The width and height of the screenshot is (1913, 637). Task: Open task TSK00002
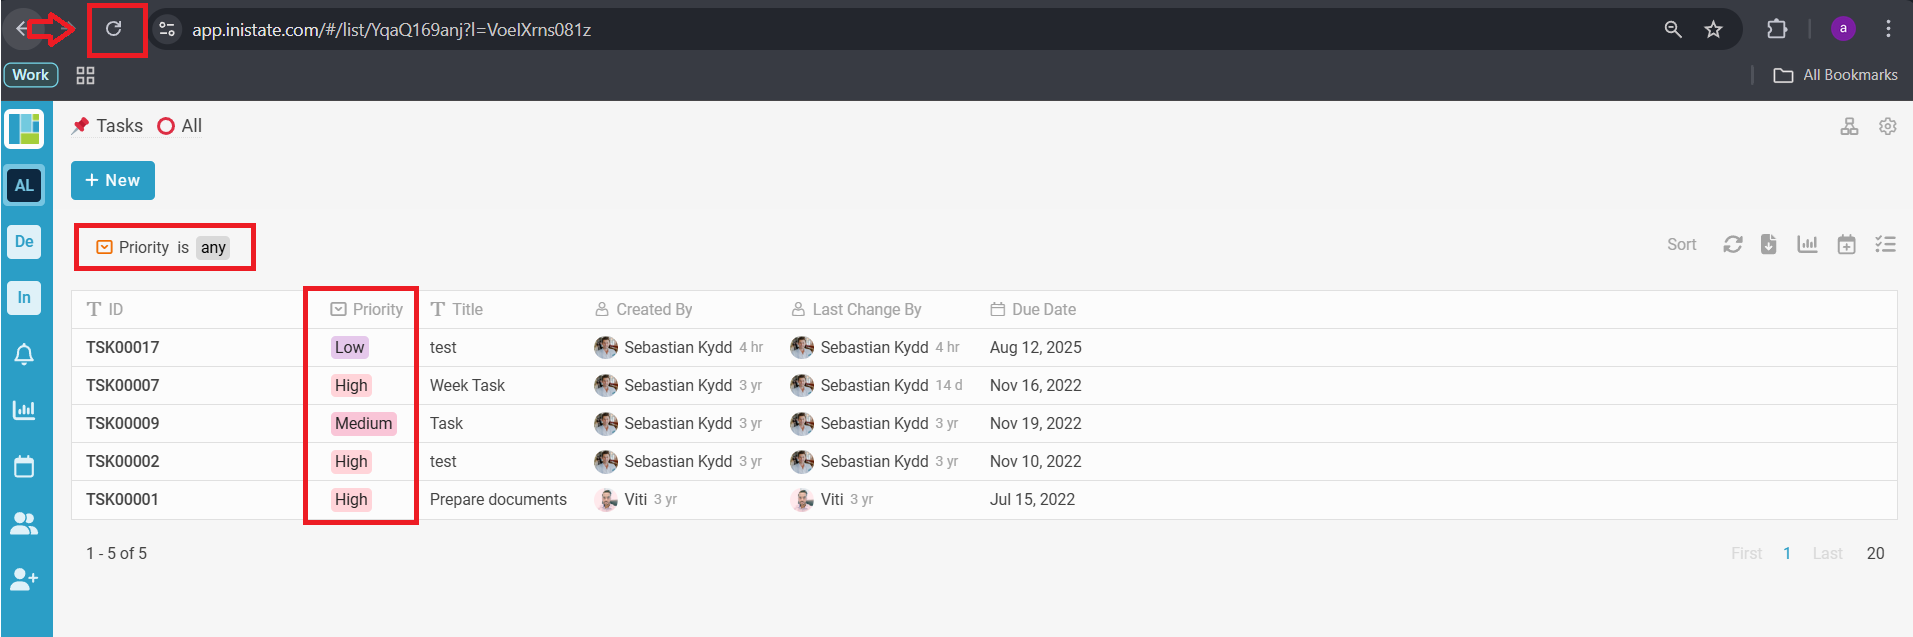[x=123, y=461]
